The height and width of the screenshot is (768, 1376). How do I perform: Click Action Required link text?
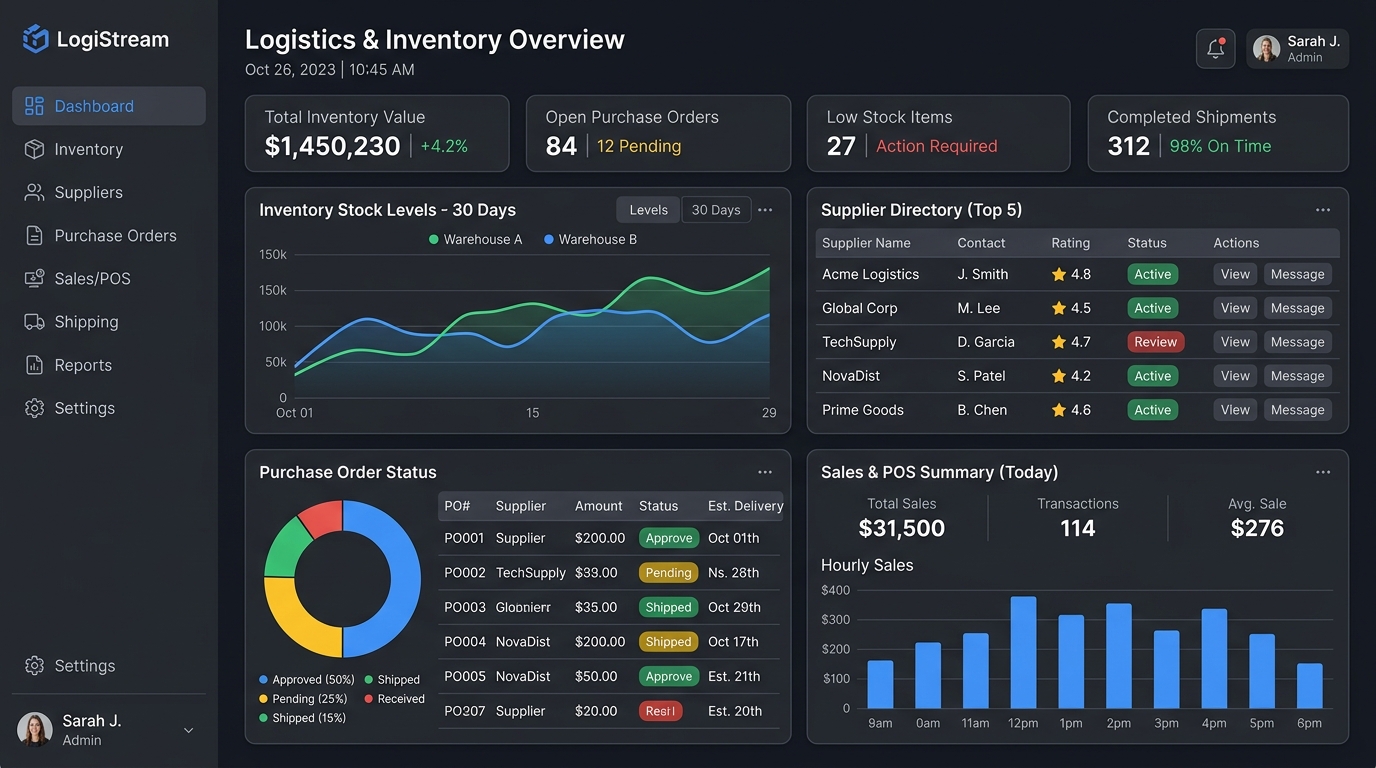937,146
